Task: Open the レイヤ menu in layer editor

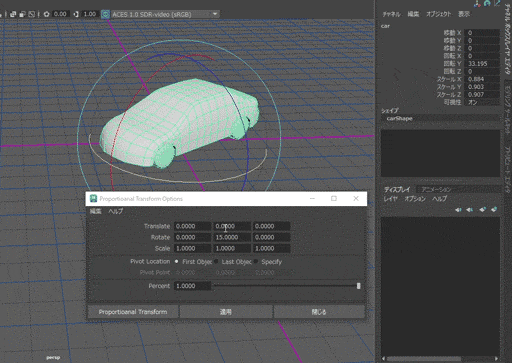Action: point(390,199)
